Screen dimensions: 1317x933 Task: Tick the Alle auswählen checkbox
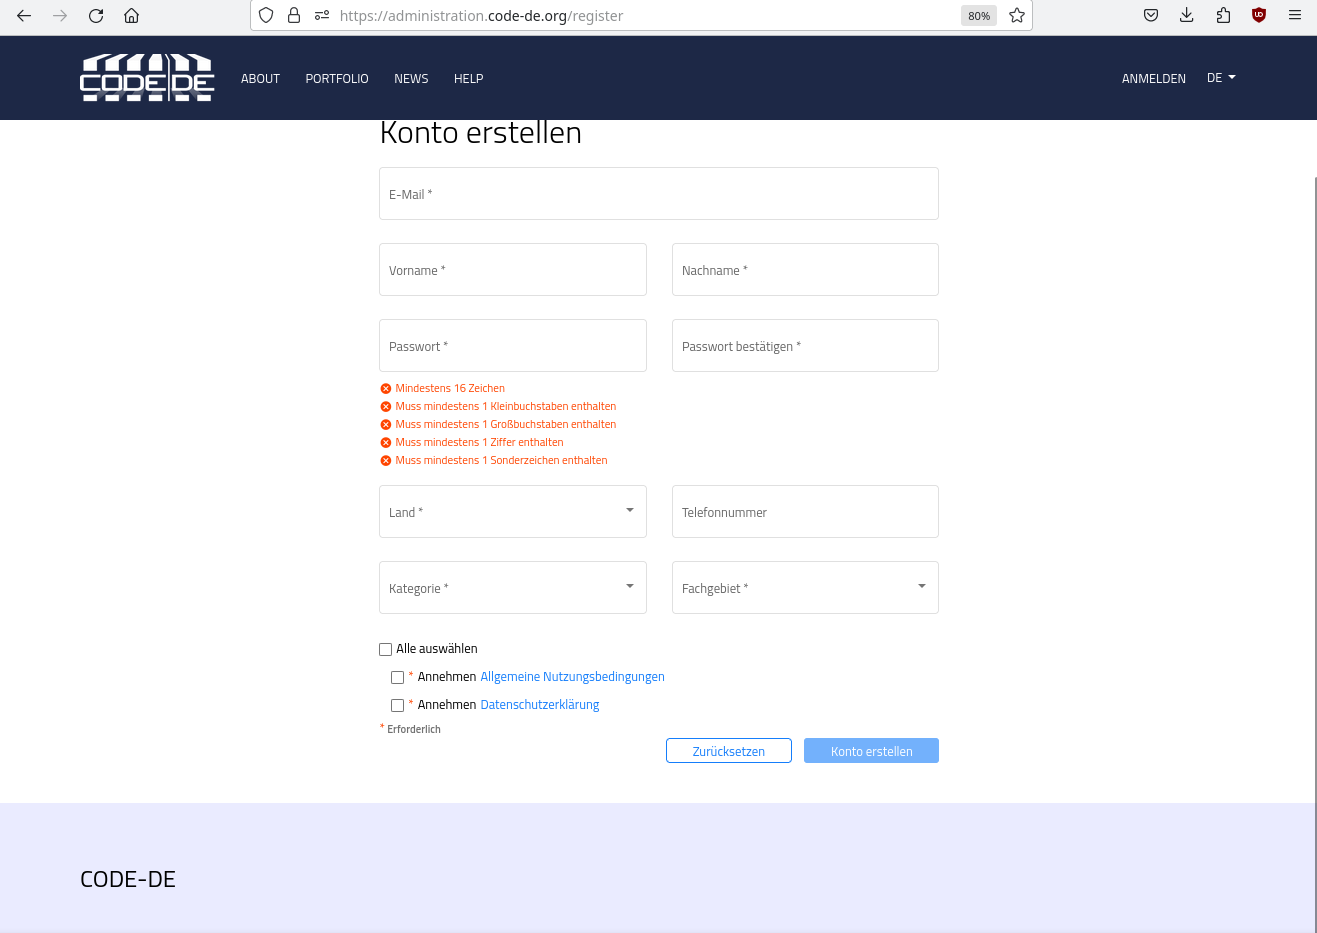pyautogui.click(x=386, y=649)
